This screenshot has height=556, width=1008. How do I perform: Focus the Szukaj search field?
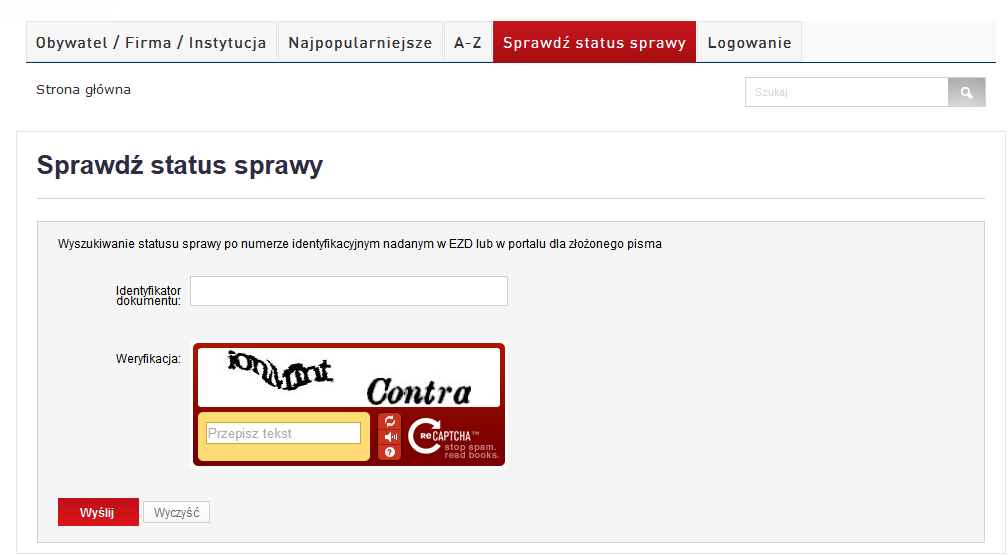click(x=846, y=92)
